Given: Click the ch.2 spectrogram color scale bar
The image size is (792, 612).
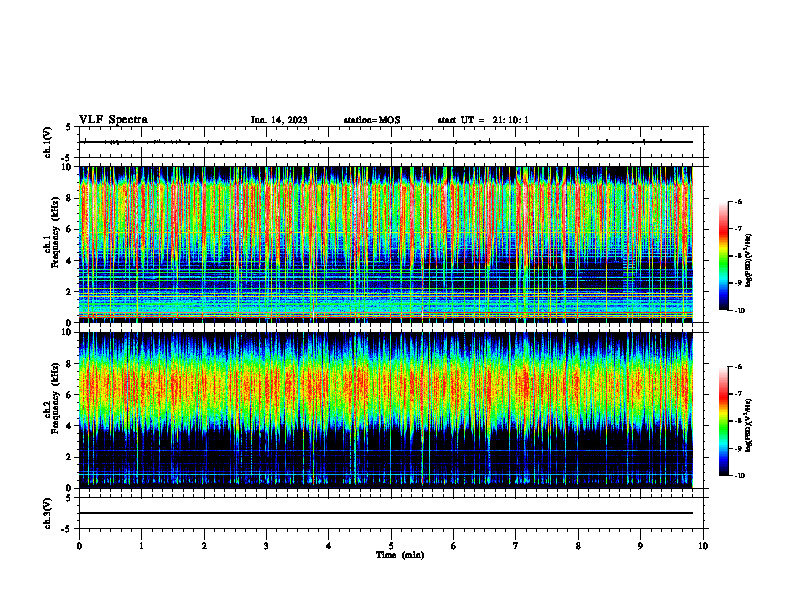Looking at the screenshot, I should tap(723, 421).
